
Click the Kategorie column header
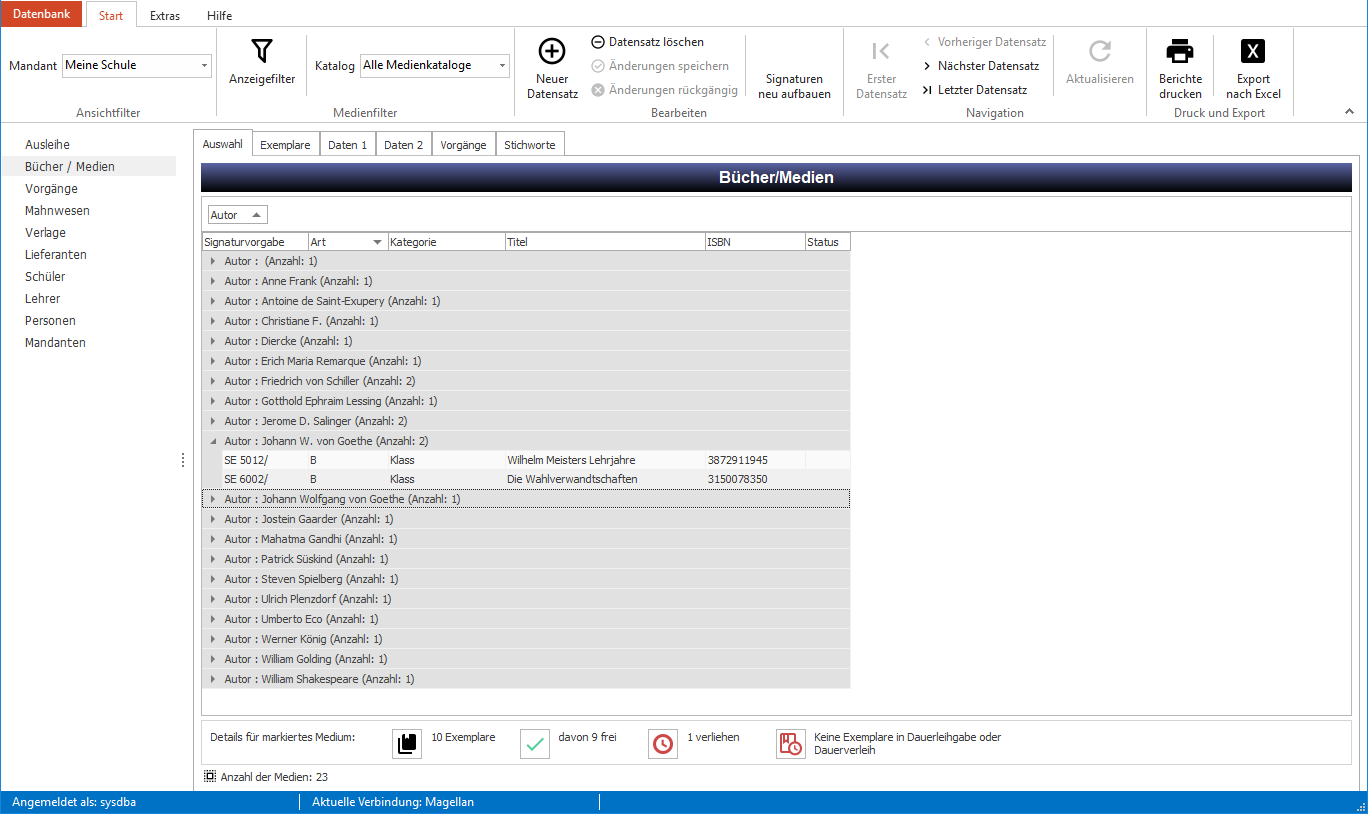click(x=446, y=242)
